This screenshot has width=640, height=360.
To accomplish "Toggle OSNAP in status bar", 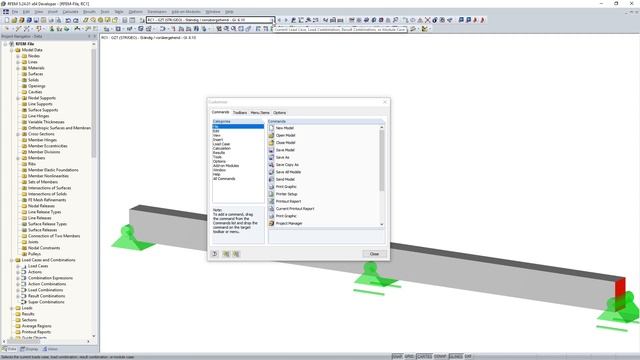I will point(440,357).
